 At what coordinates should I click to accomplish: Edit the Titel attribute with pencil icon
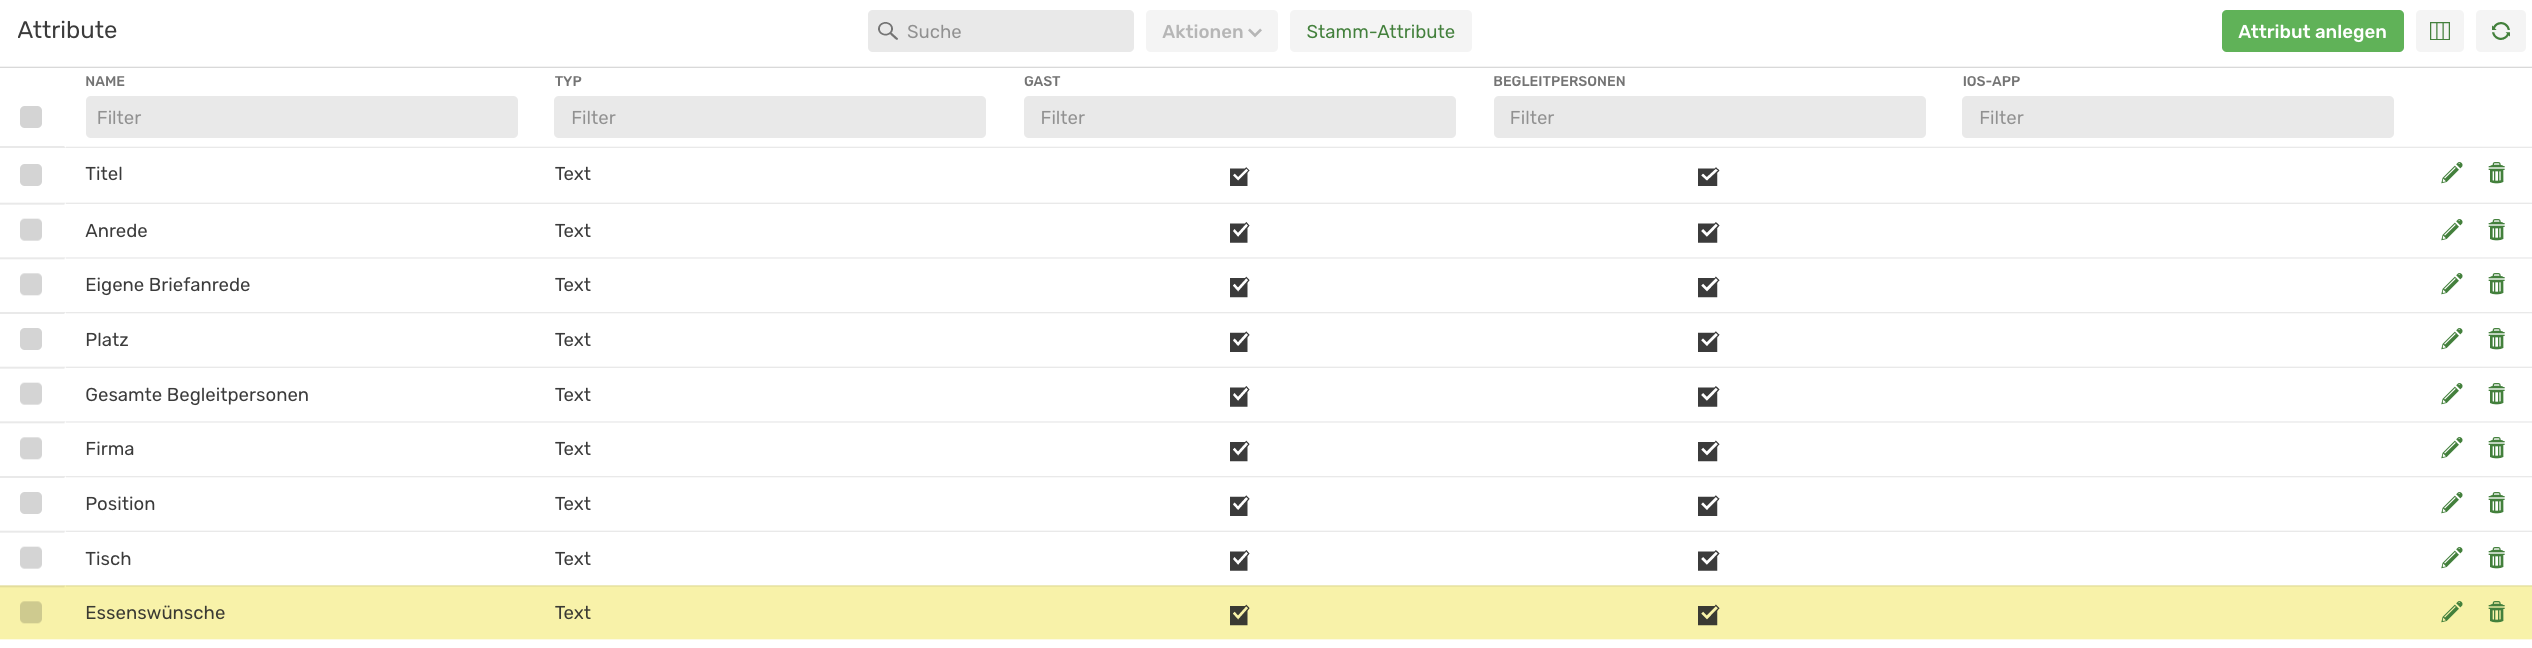2451,174
